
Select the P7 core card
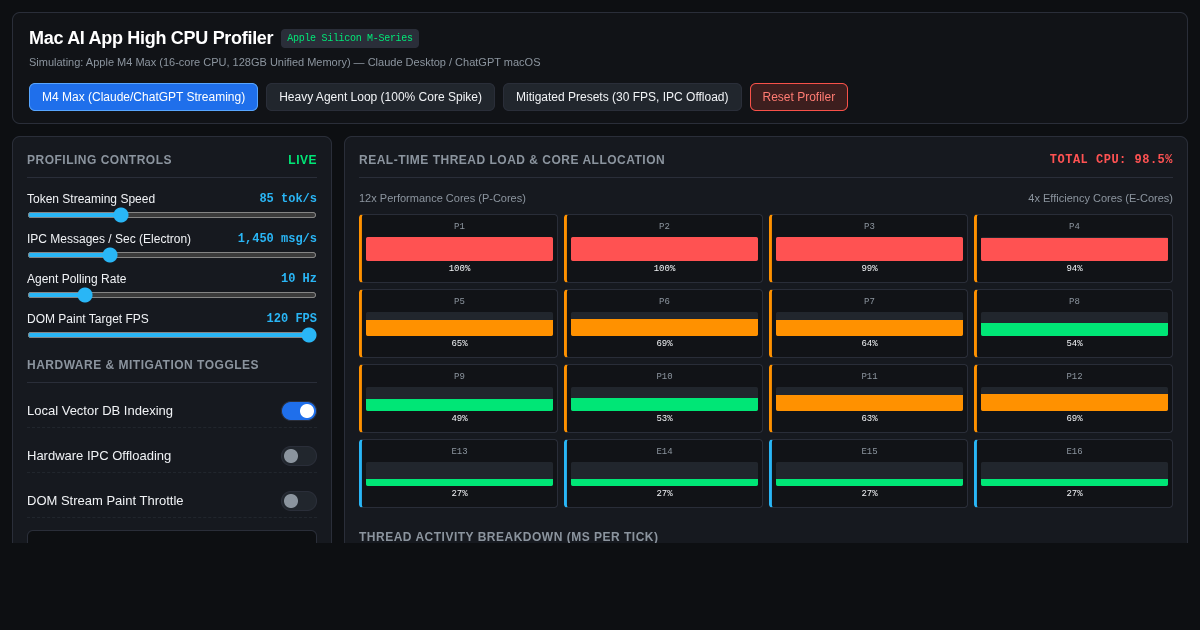[x=869, y=324]
